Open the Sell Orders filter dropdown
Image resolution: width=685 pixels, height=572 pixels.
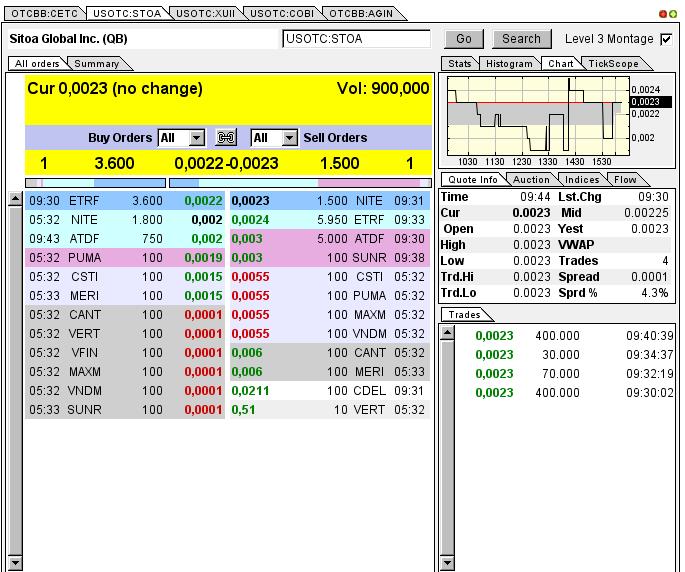click(x=289, y=138)
